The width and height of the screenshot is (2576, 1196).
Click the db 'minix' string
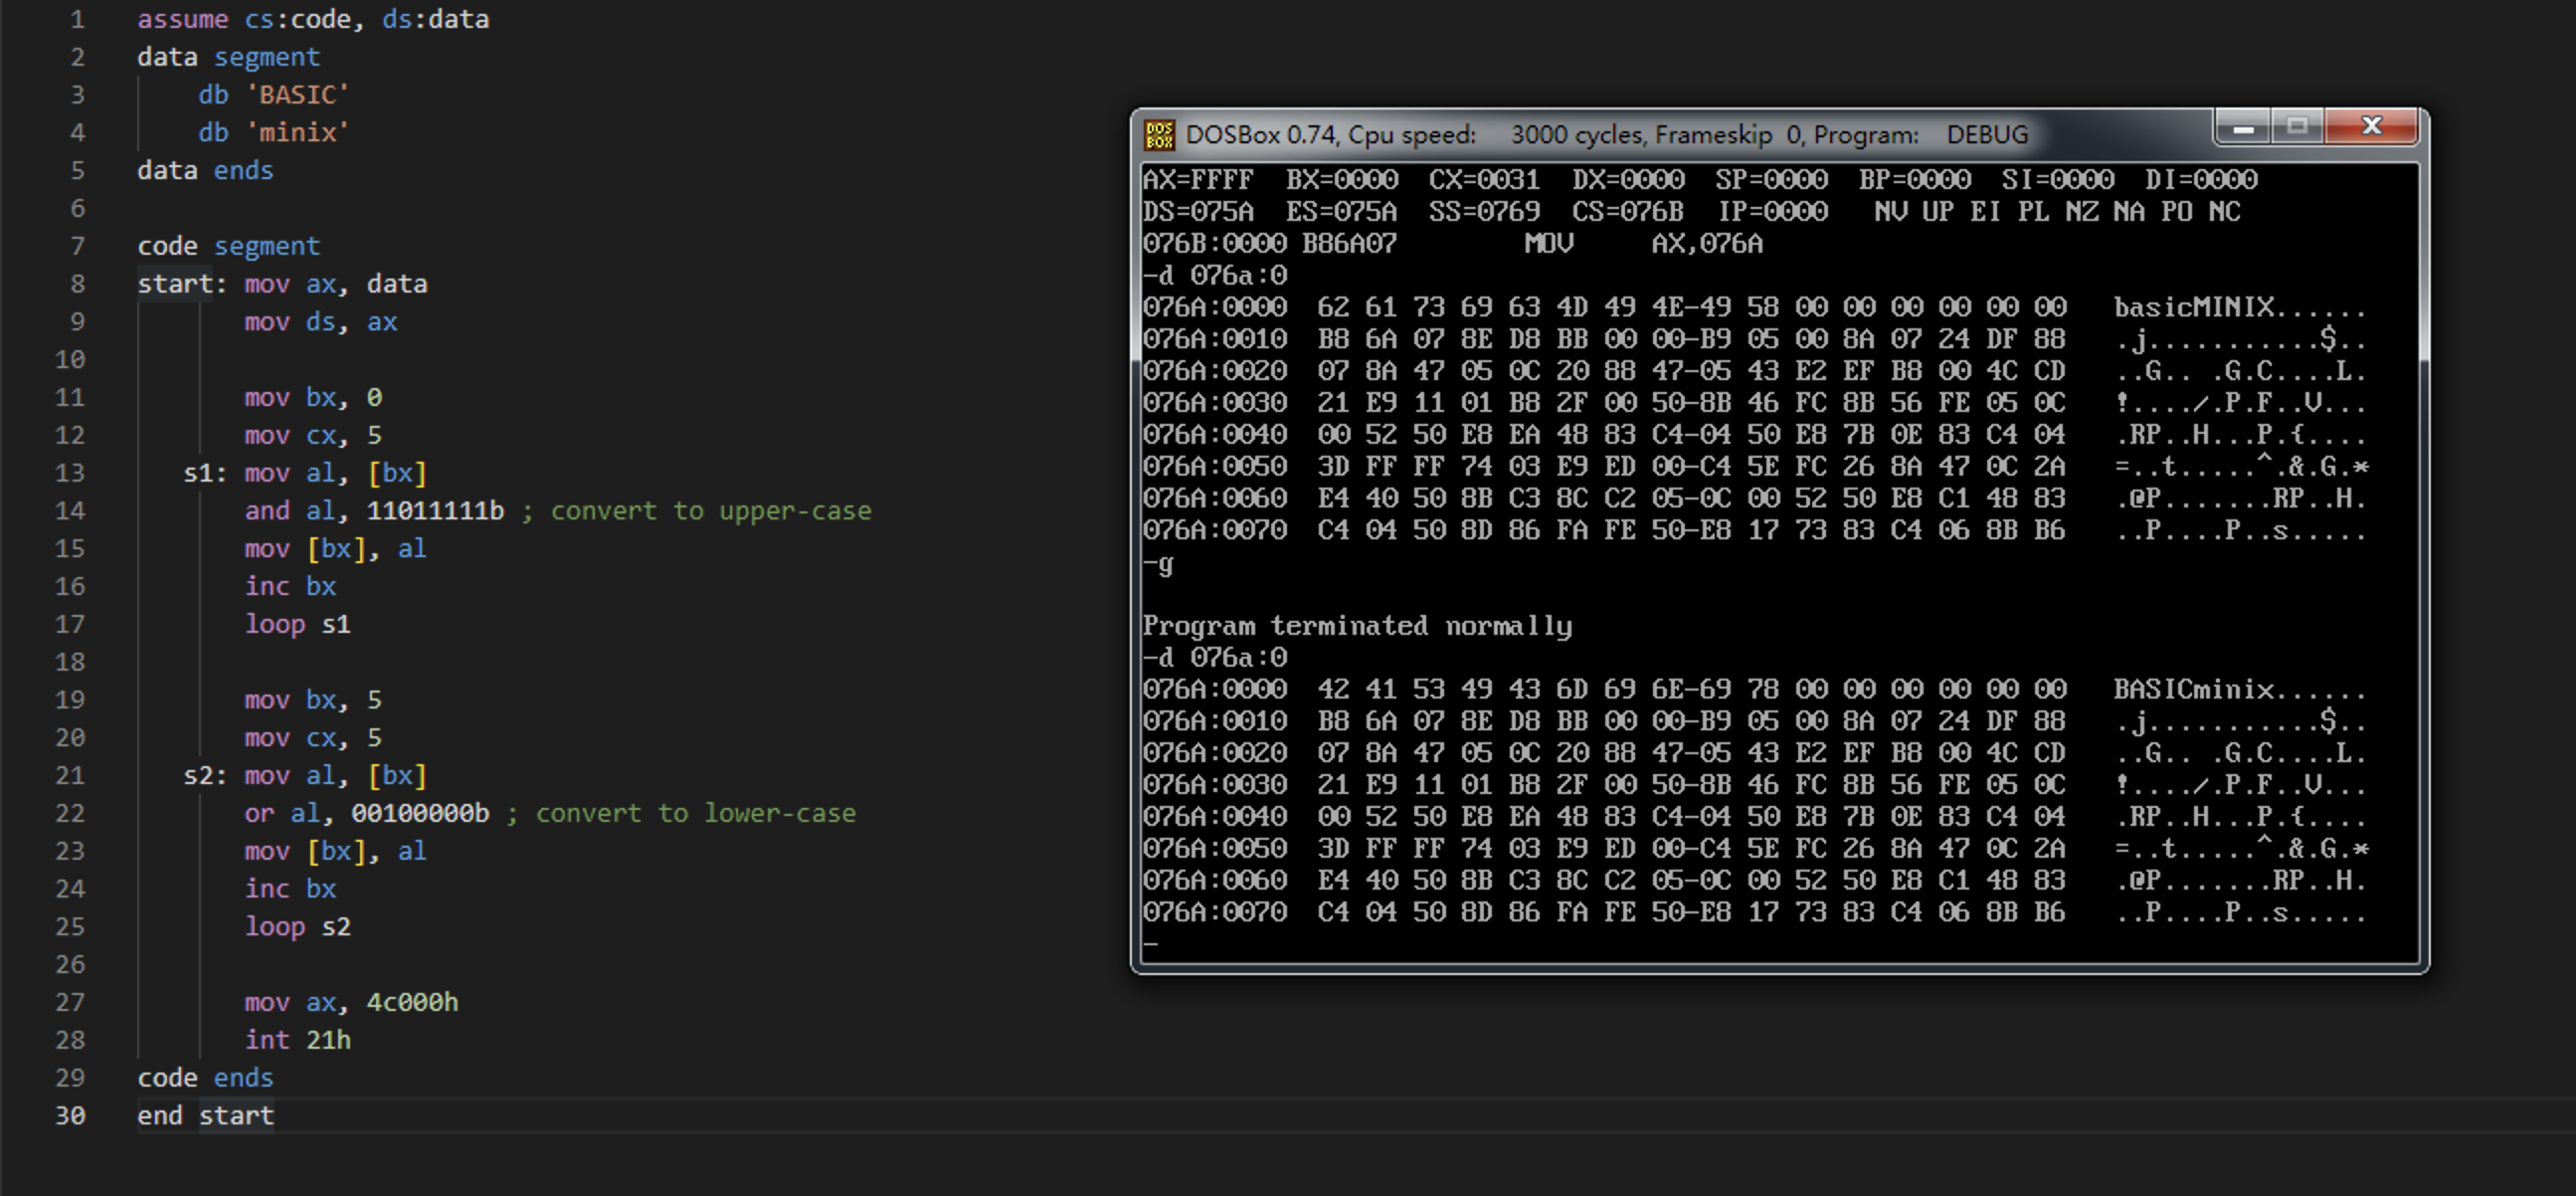(x=298, y=132)
